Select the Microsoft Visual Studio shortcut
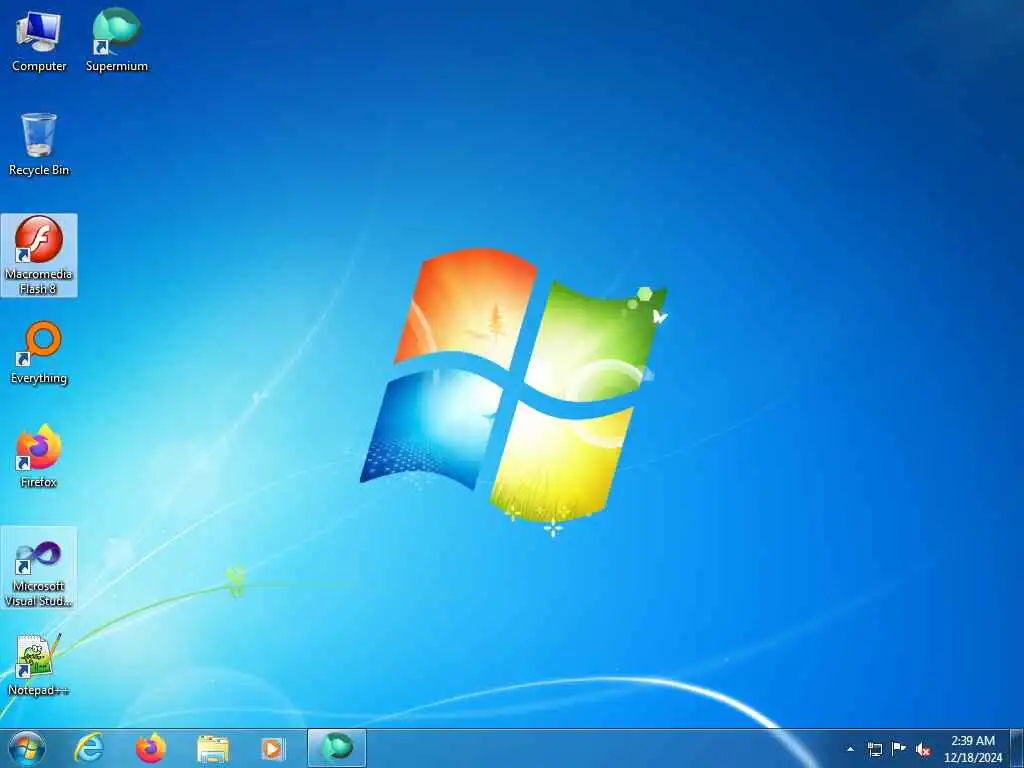Image resolution: width=1024 pixels, height=768 pixels. coord(39,568)
